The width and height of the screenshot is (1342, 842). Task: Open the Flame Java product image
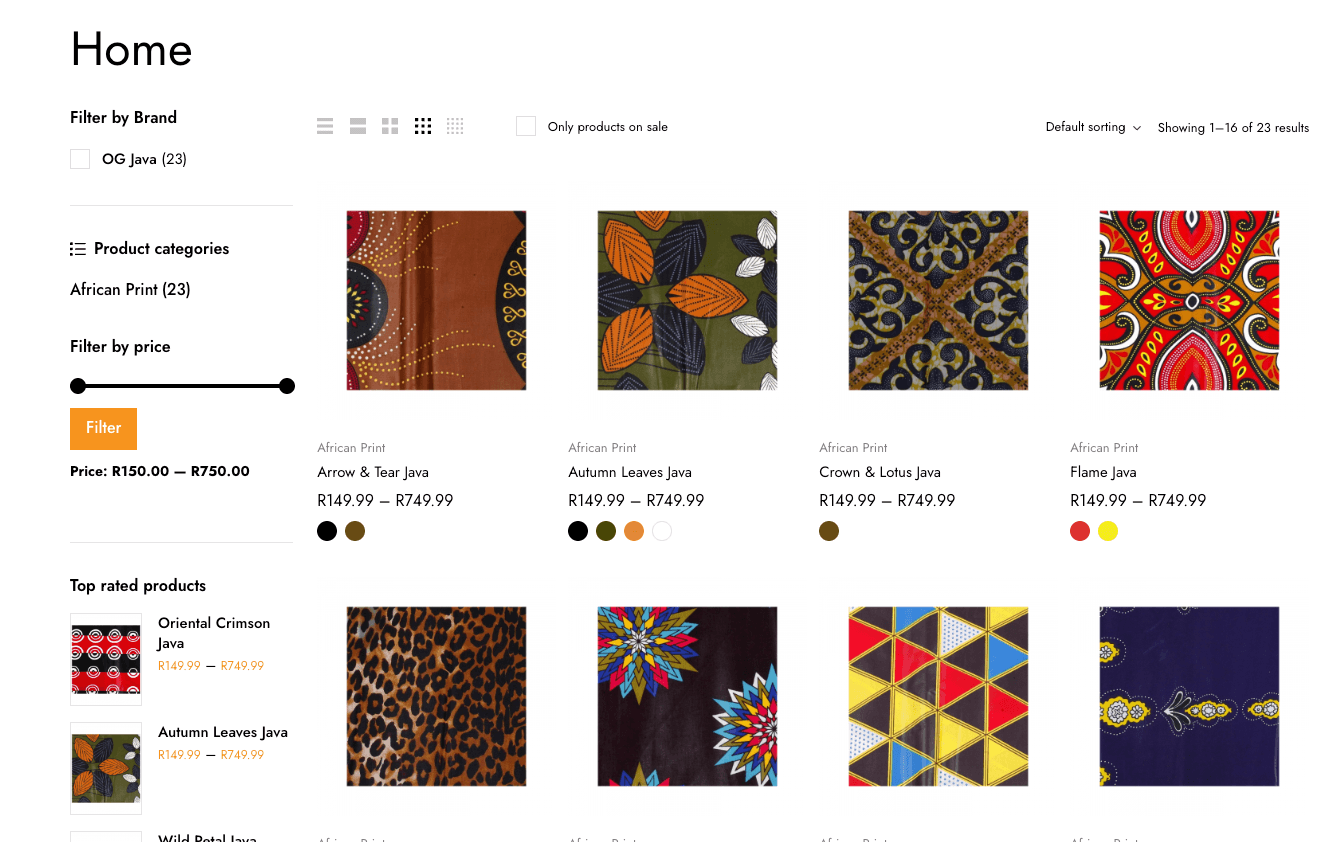coord(1189,300)
